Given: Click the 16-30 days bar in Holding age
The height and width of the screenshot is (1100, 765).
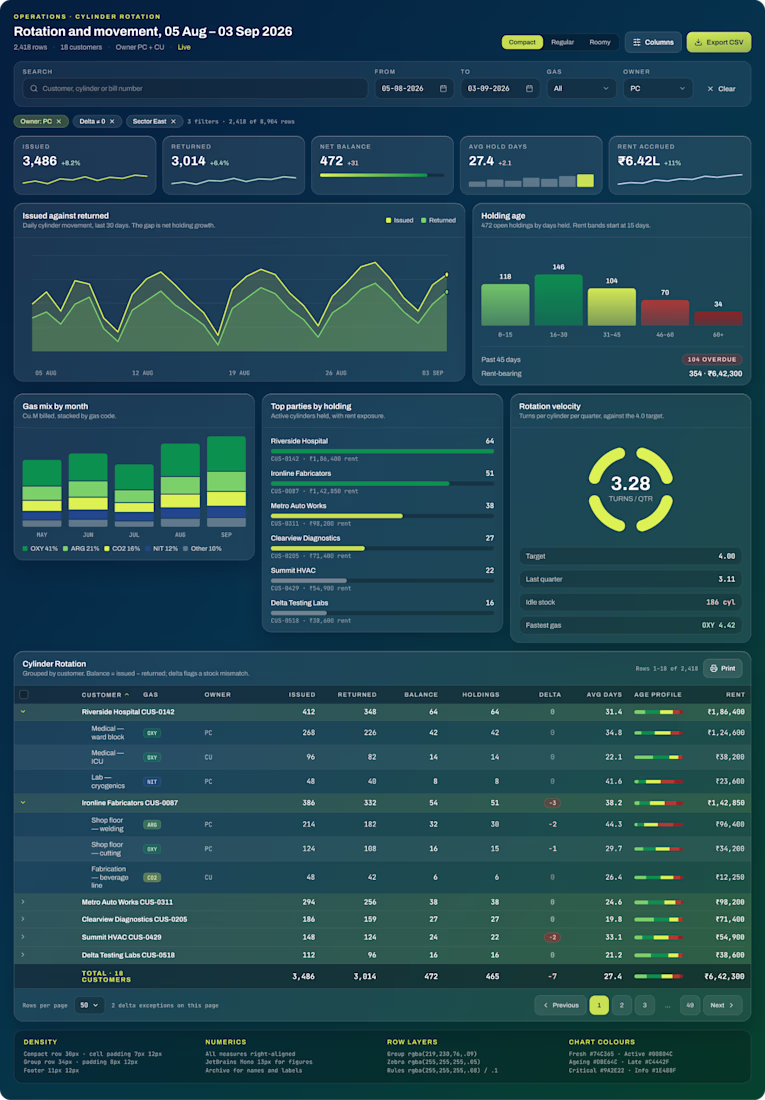Looking at the screenshot, I should pyautogui.click(x=559, y=300).
